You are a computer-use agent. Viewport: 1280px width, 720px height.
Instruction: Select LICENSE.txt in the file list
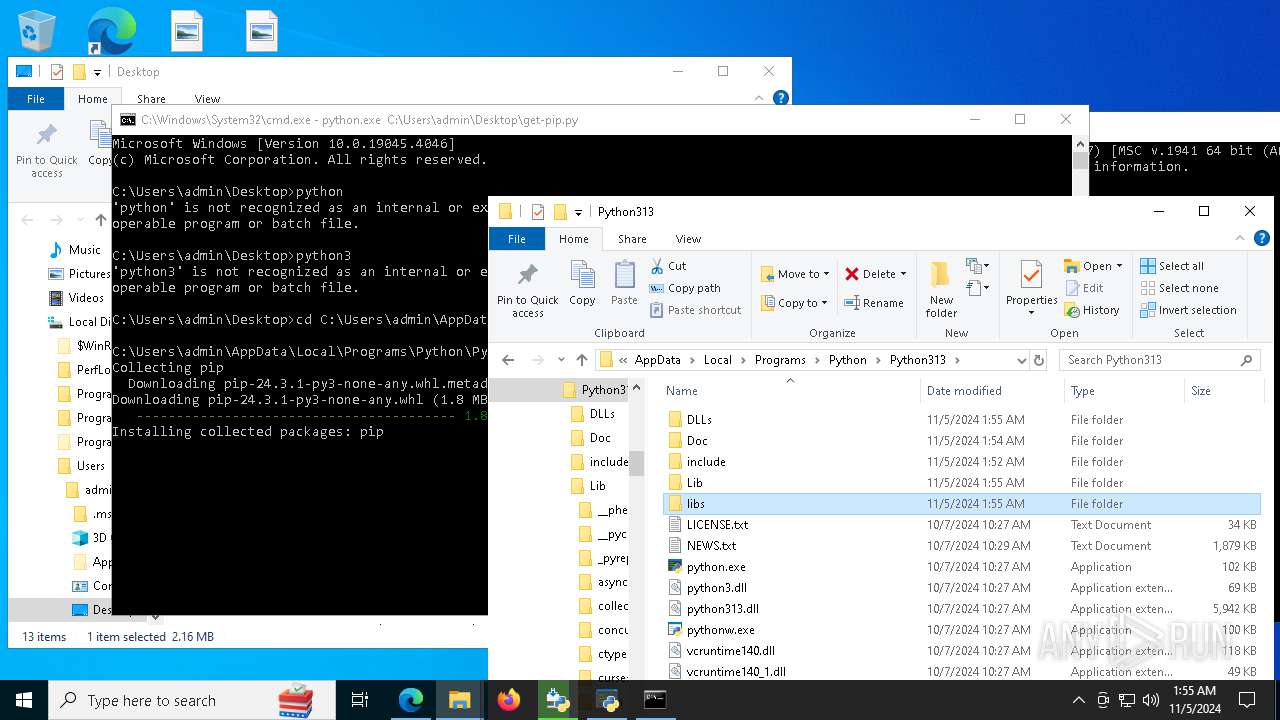(717, 525)
